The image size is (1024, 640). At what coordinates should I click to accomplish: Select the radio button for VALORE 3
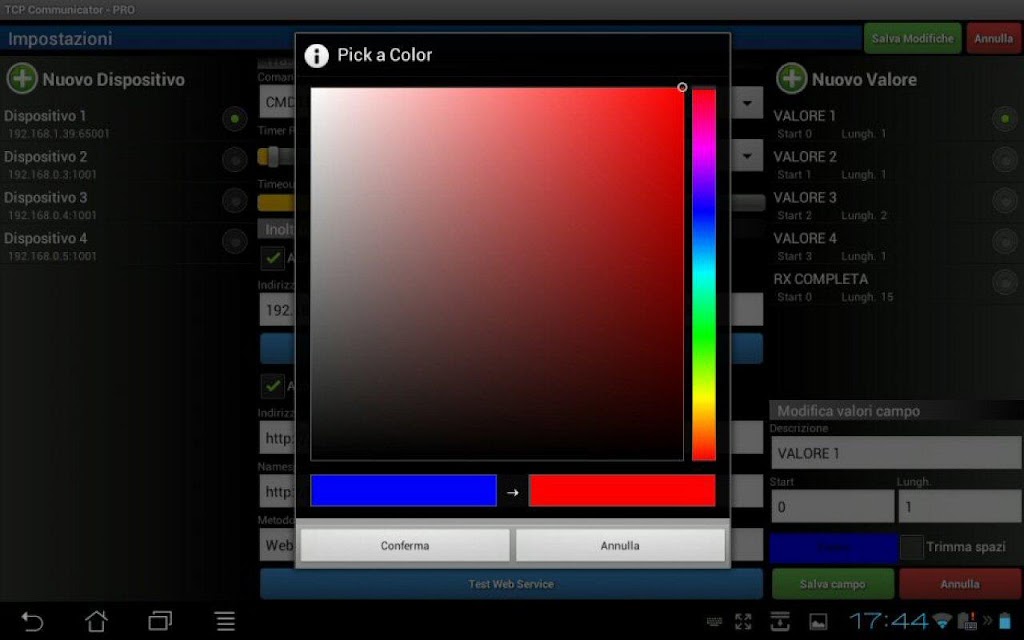(1004, 200)
